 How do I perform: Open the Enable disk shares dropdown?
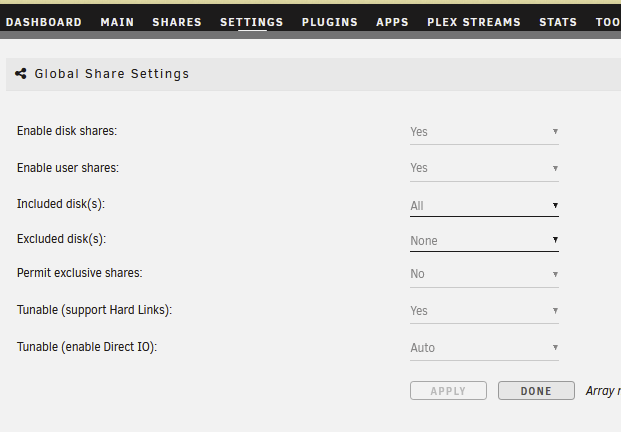pyautogui.click(x=484, y=132)
